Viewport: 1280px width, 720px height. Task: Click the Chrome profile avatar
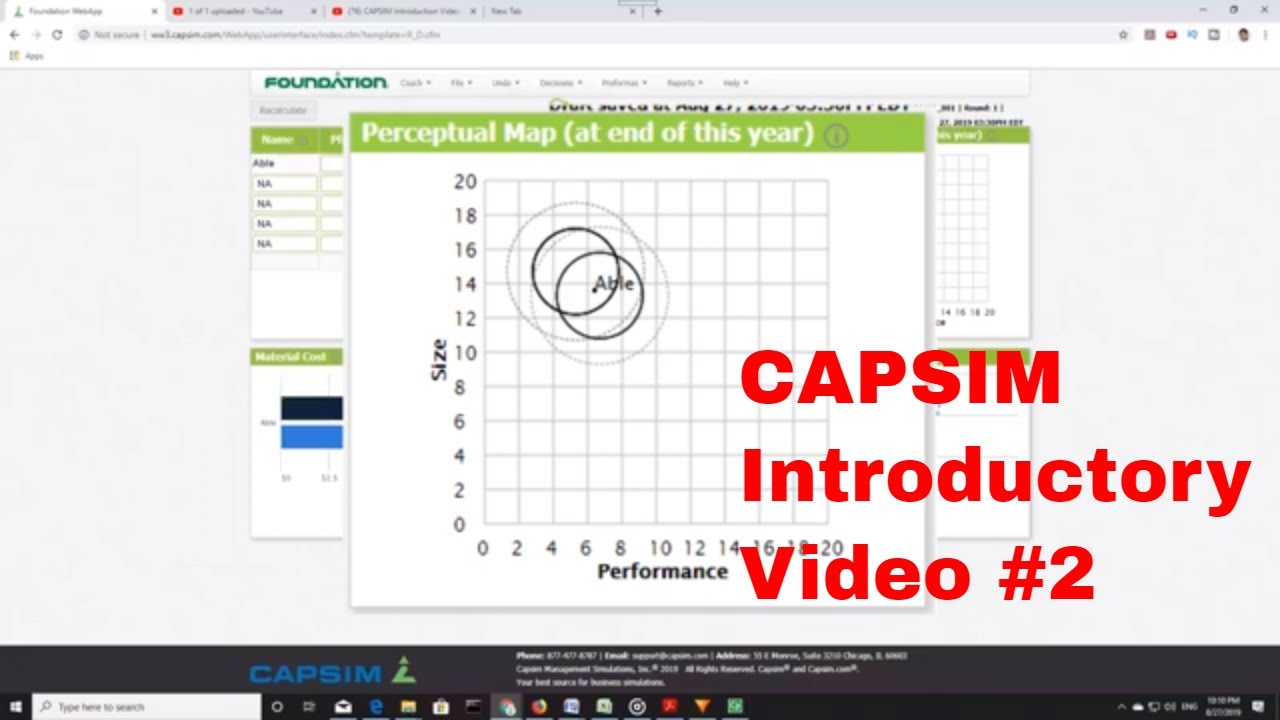click(x=1243, y=34)
